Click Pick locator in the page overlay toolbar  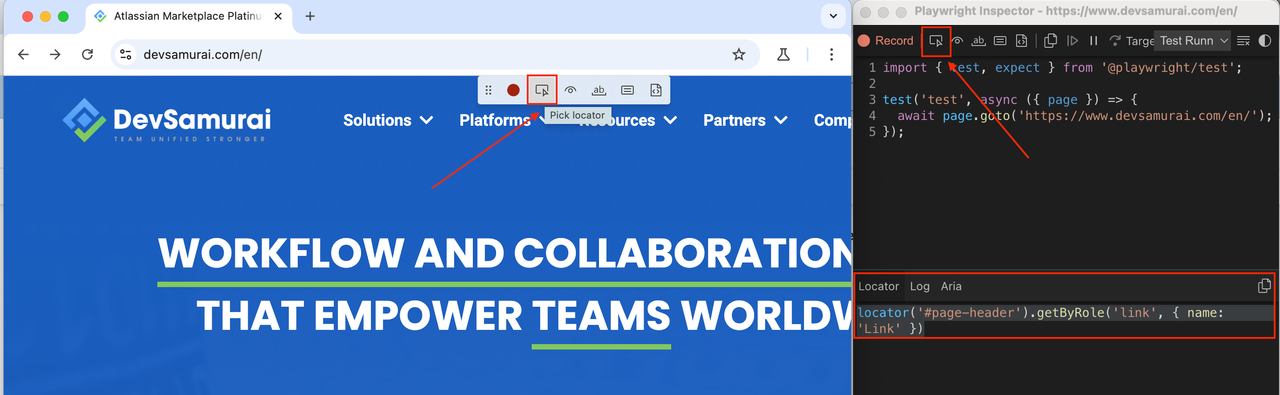[x=542, y=90]
